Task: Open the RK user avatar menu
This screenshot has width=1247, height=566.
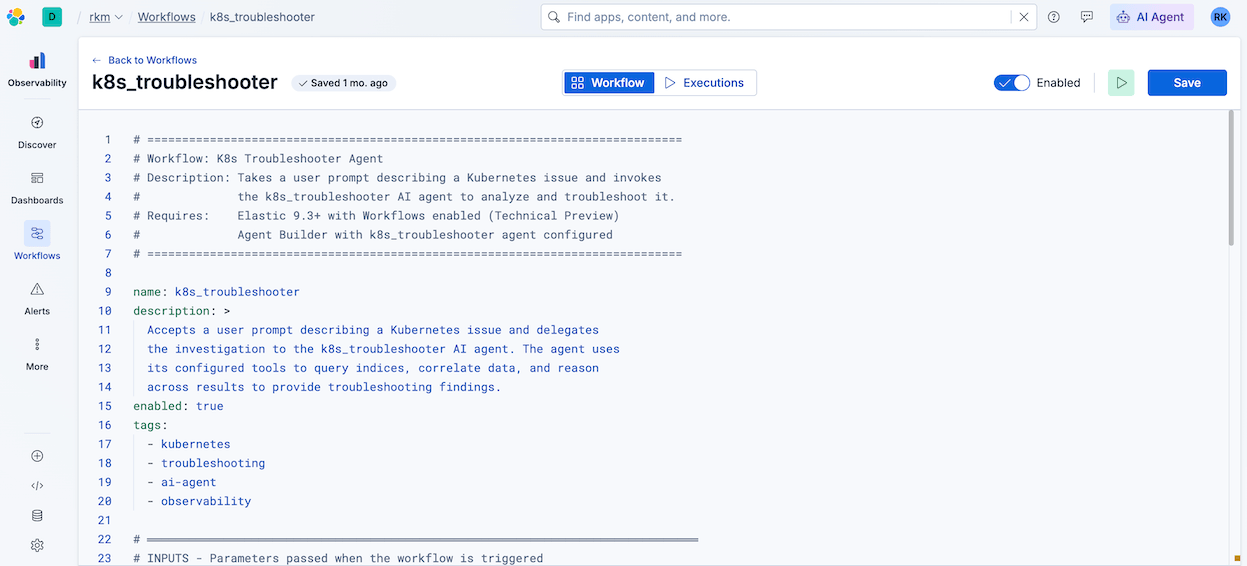Action: (x=1220, y=17)
